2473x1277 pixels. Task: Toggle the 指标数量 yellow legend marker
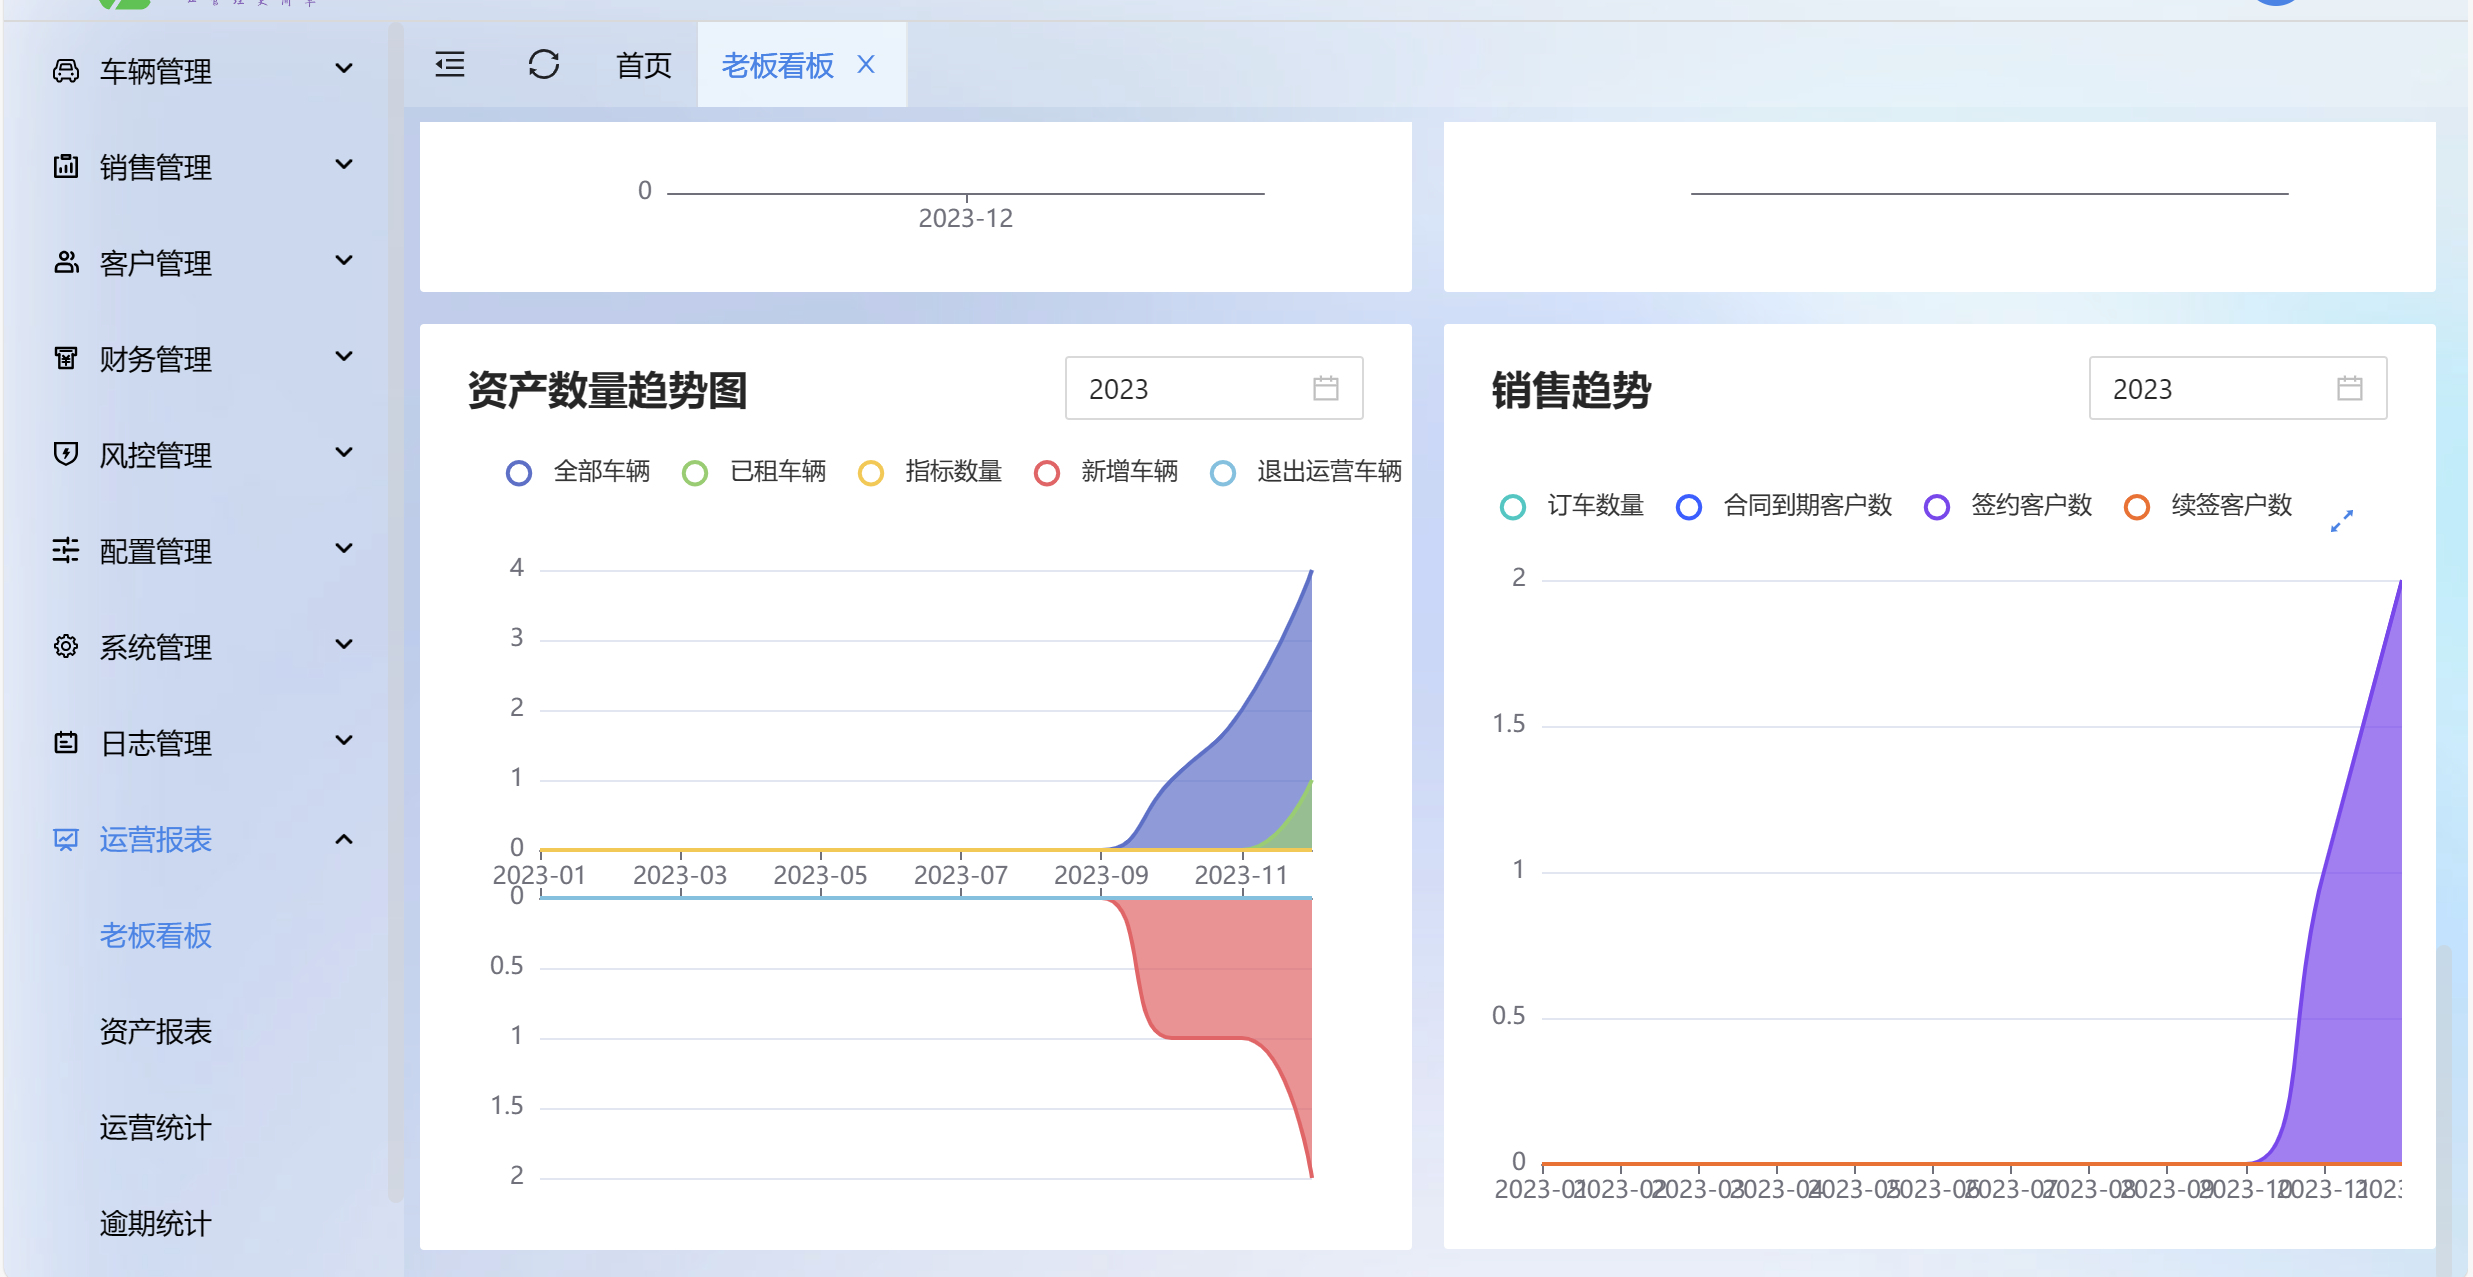tap(871, 473)
